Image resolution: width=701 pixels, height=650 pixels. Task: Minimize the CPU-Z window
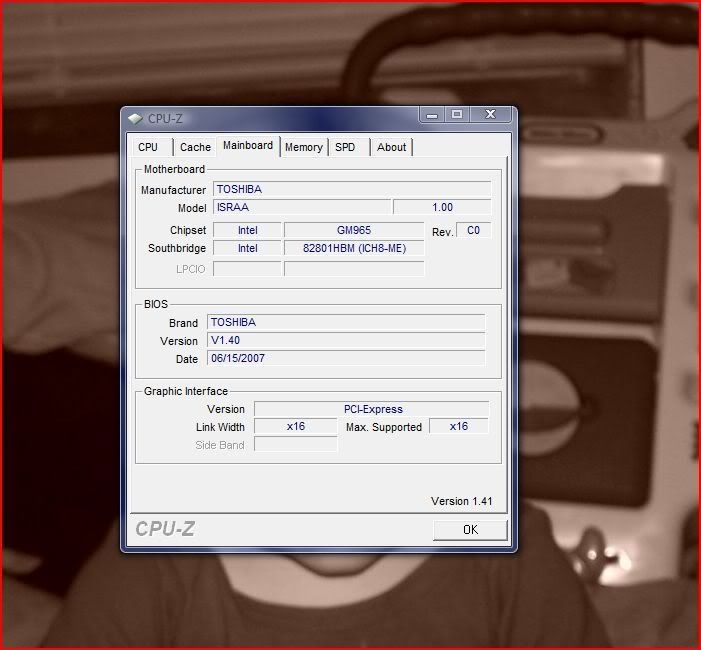click(x=433, y=115)
